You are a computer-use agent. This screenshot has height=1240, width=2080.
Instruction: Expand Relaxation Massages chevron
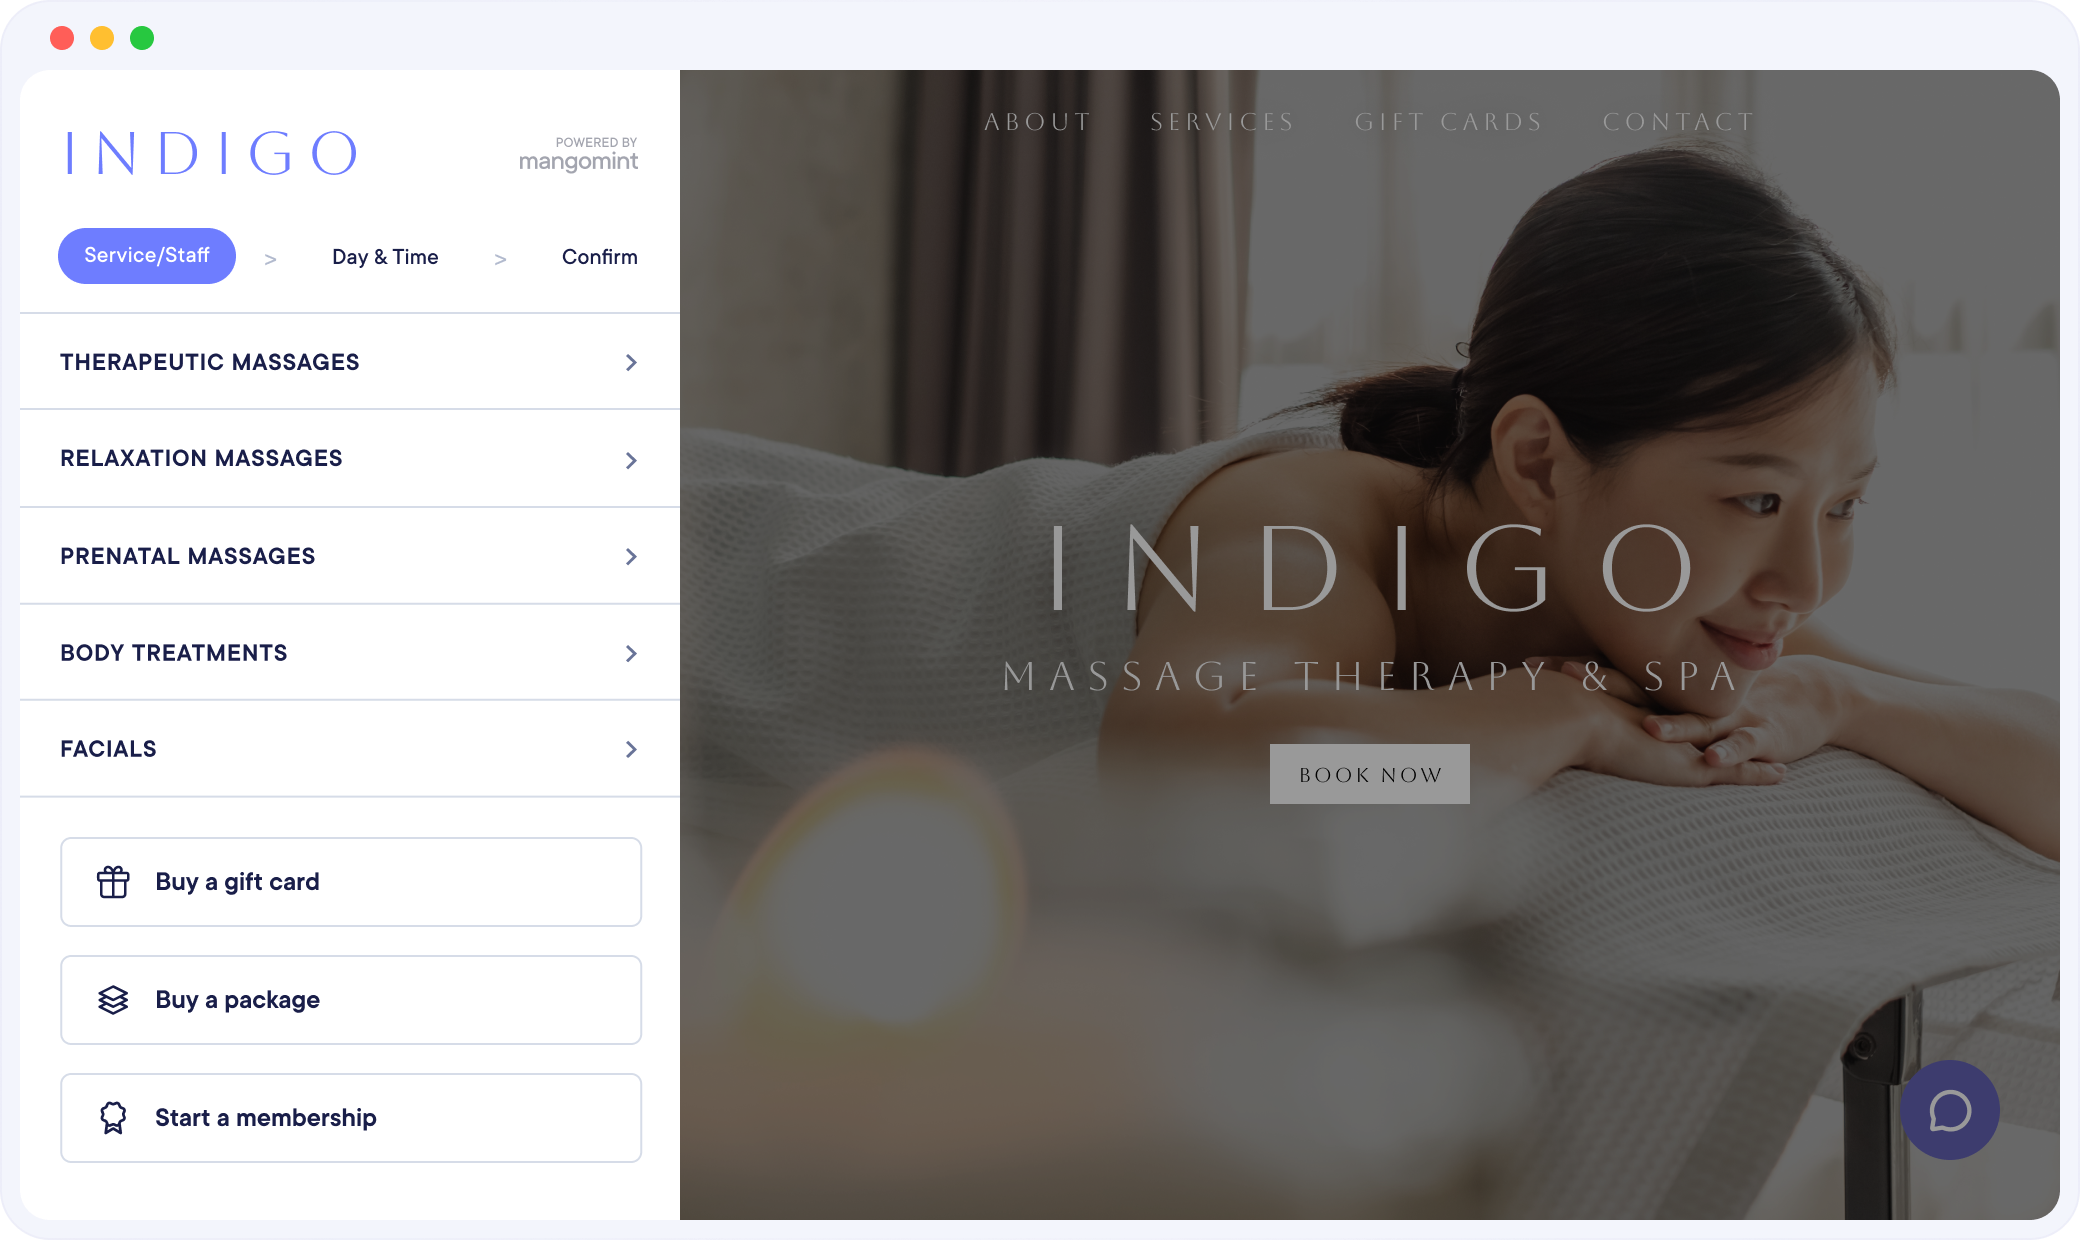(631, 460)
